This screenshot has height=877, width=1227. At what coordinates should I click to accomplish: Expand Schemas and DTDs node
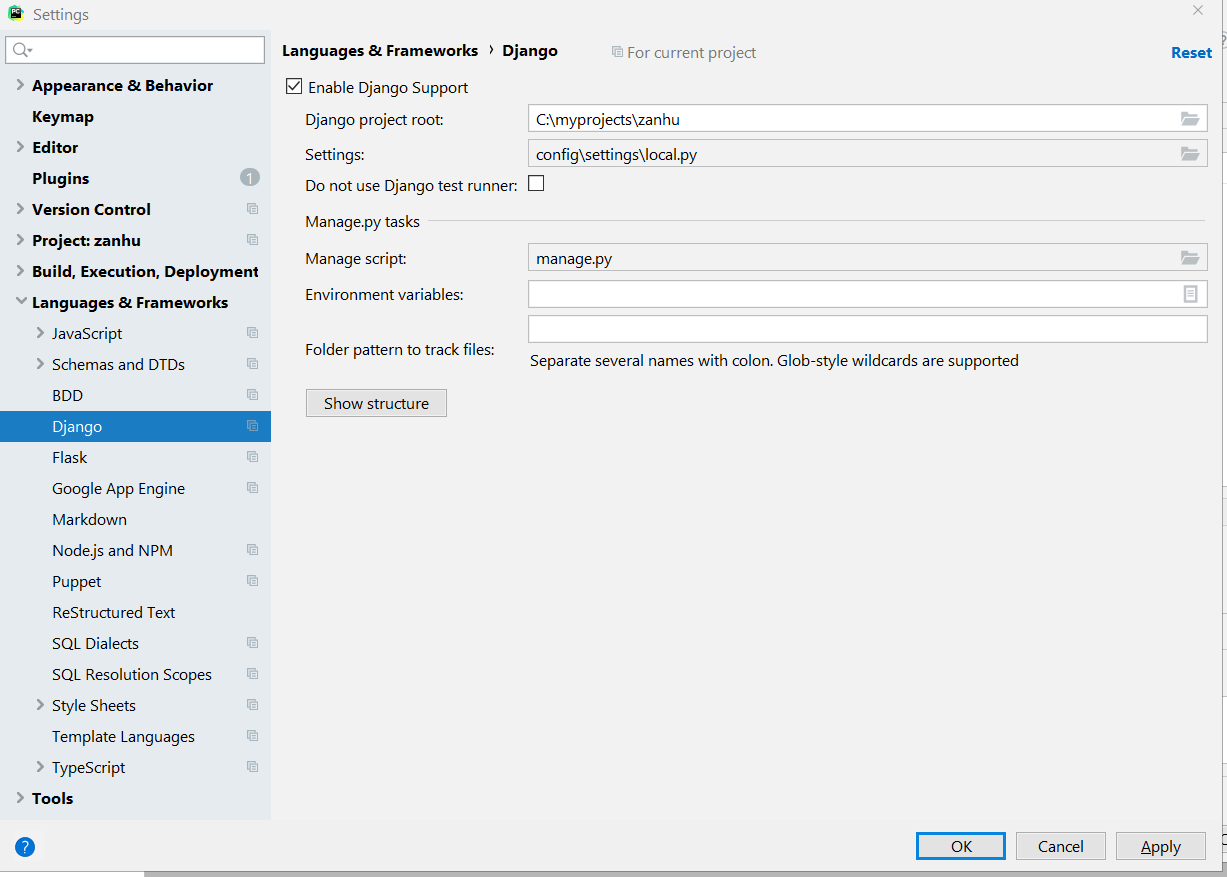[40, 364]
